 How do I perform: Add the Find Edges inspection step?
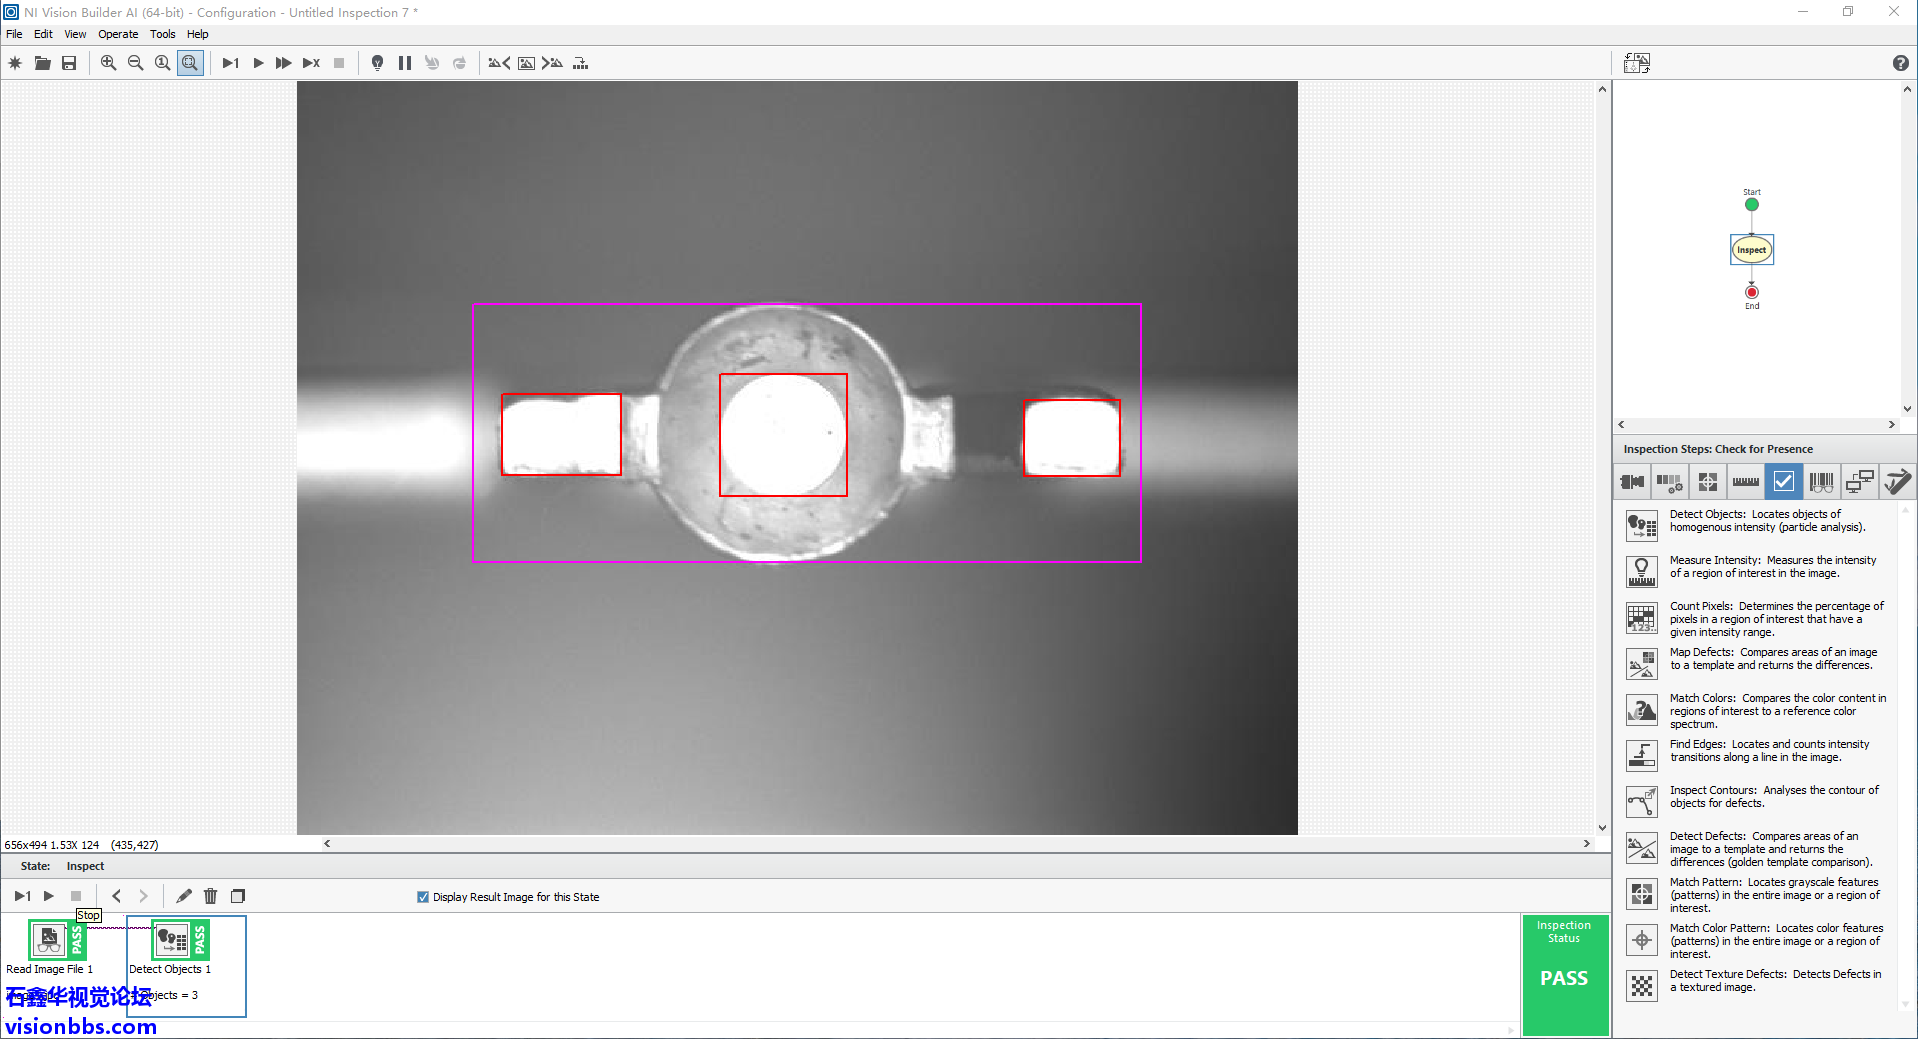tap(1641, 754)
